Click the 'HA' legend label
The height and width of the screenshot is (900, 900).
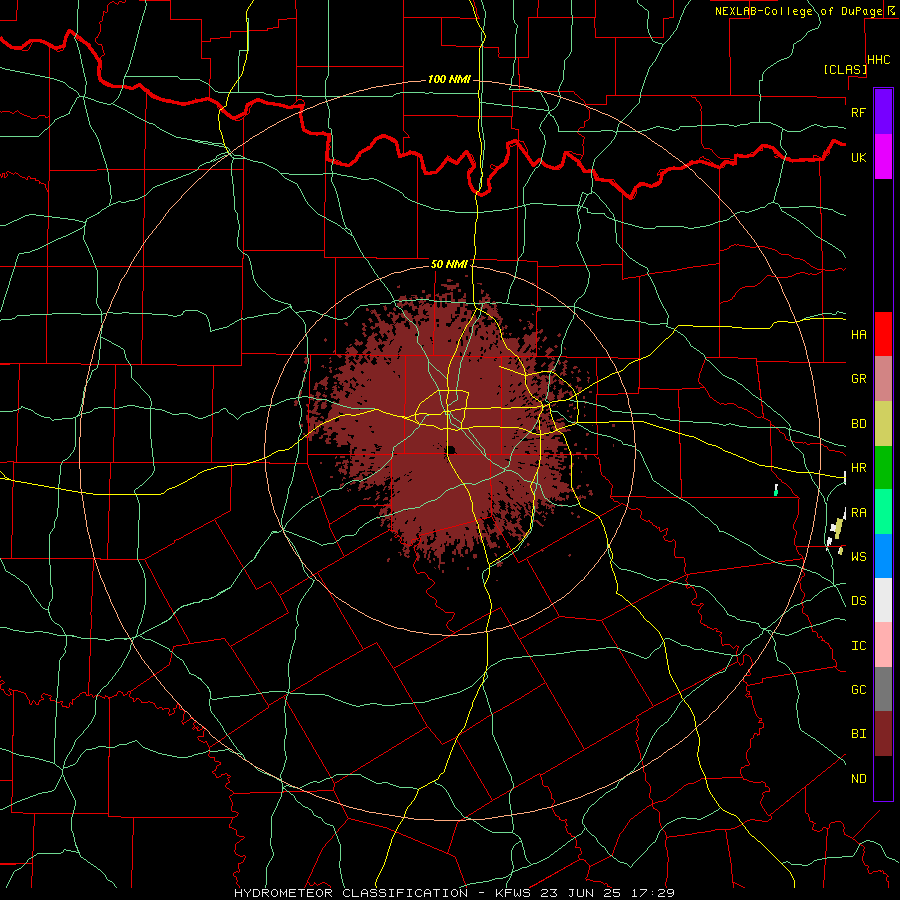click(858, 334)
